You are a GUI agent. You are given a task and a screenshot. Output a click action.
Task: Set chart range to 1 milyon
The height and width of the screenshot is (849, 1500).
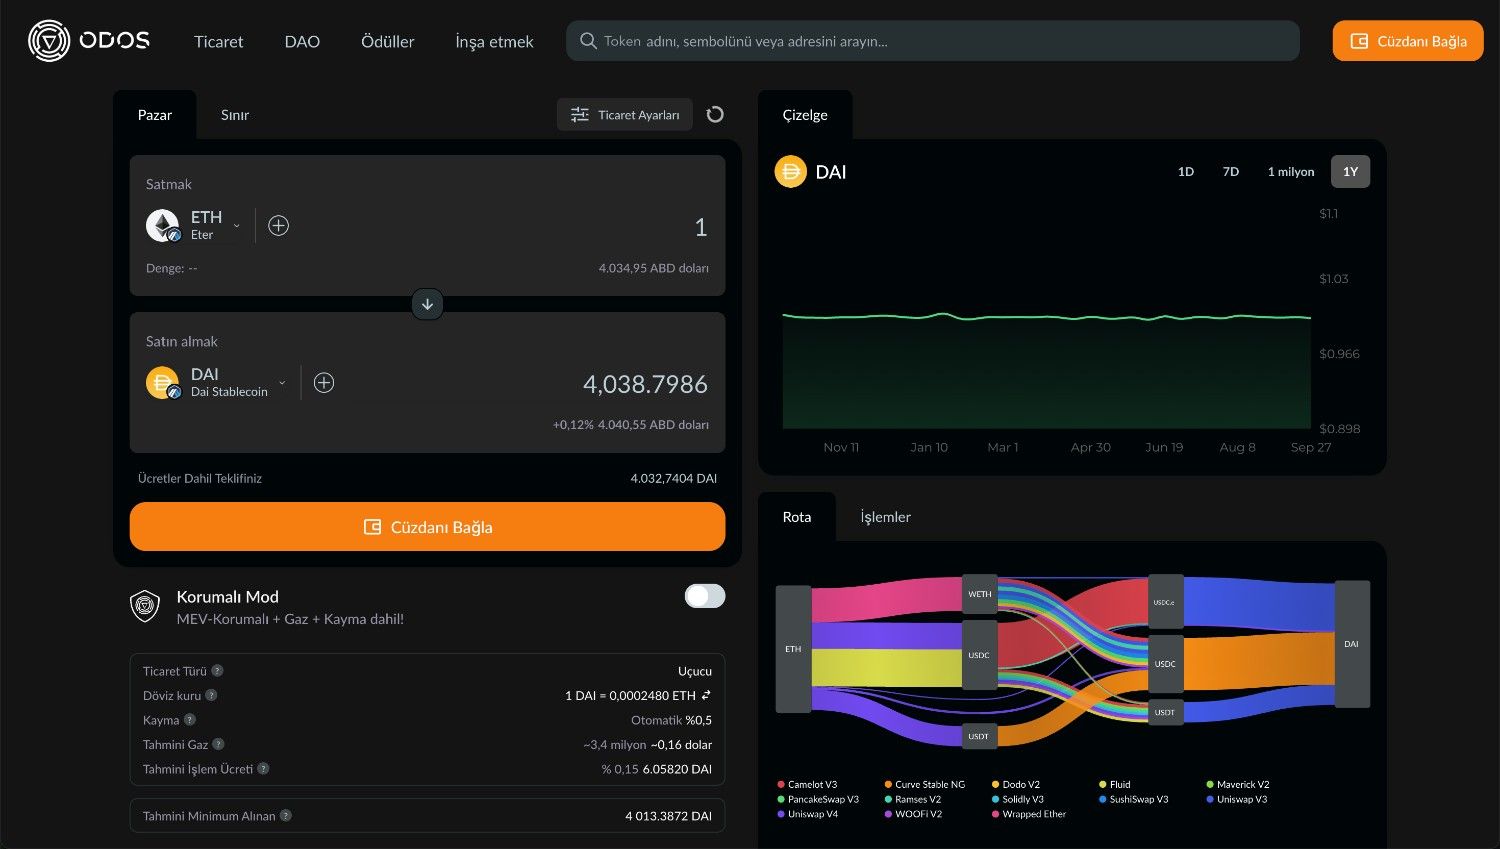pyautogui.click(x=1291, y=172)
